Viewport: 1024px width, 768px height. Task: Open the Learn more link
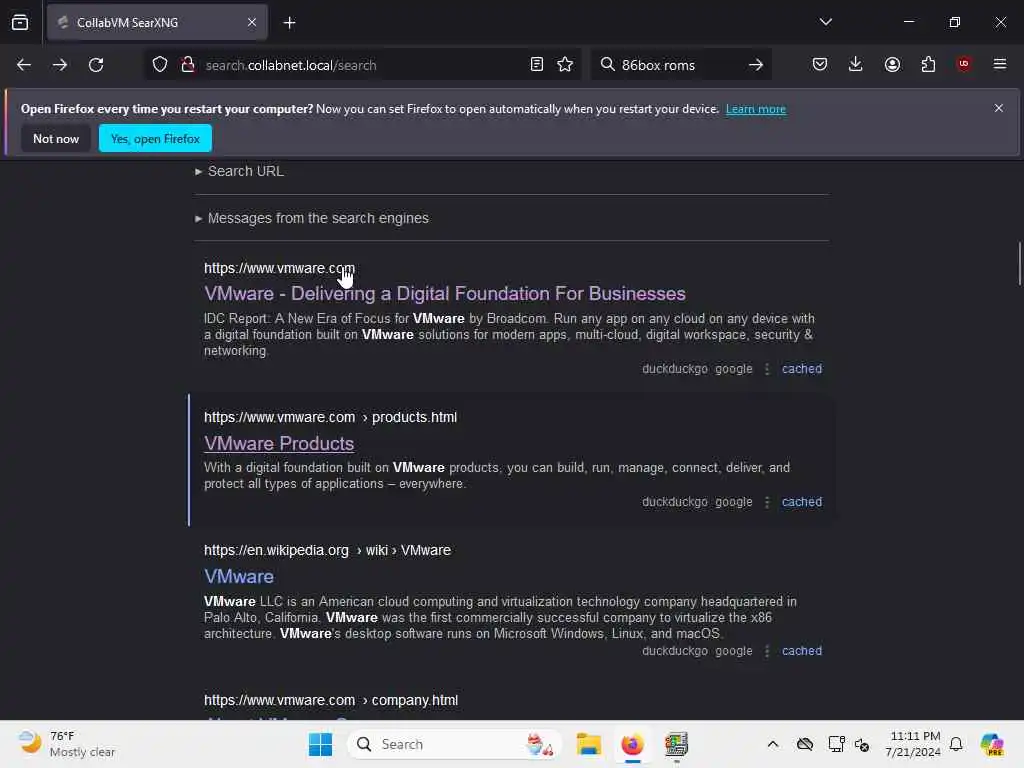[756, 109]
